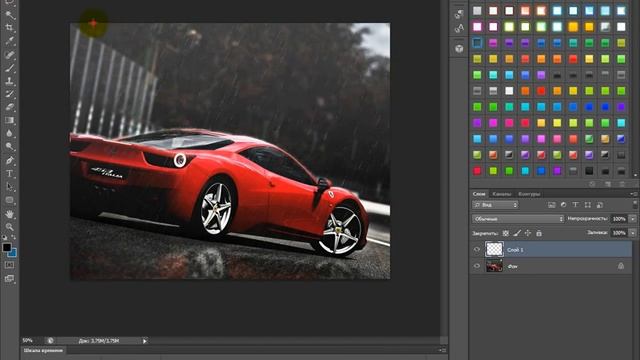Select the Blur tool
This screenshot has width=640, height=360.
coord(10,133)
